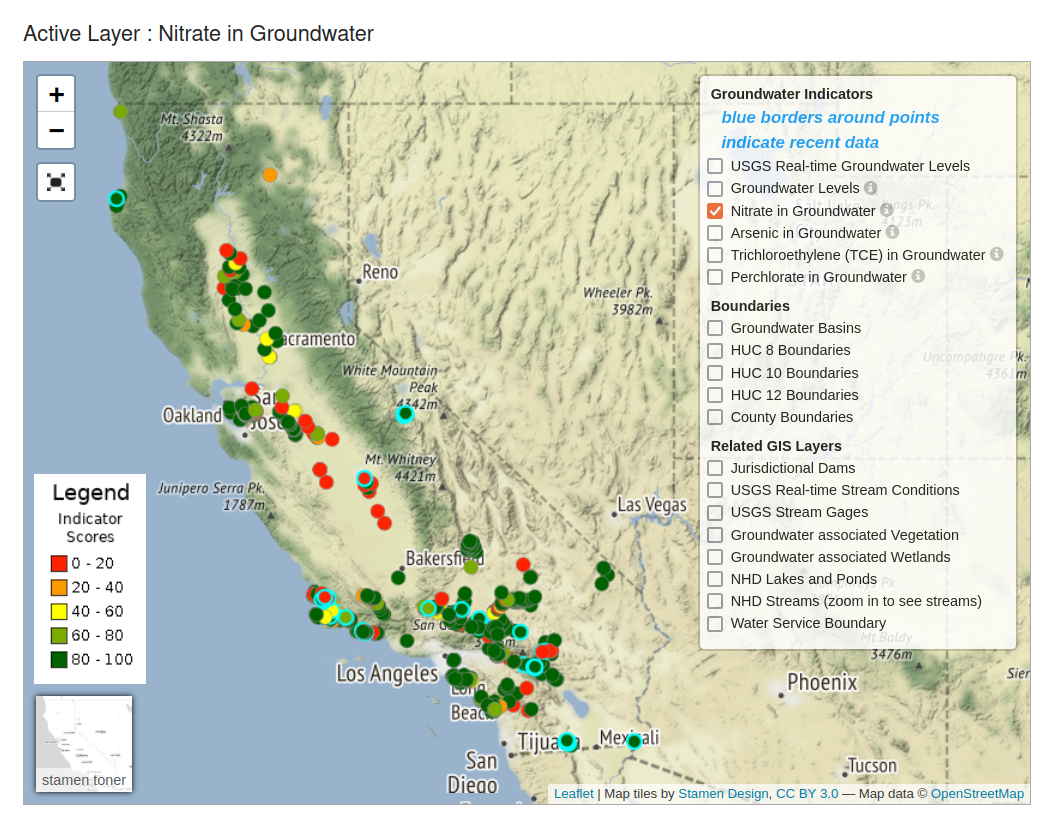Open the Leaflet attribution link
Screen dimensions: 1054x831
coord(573,794)
